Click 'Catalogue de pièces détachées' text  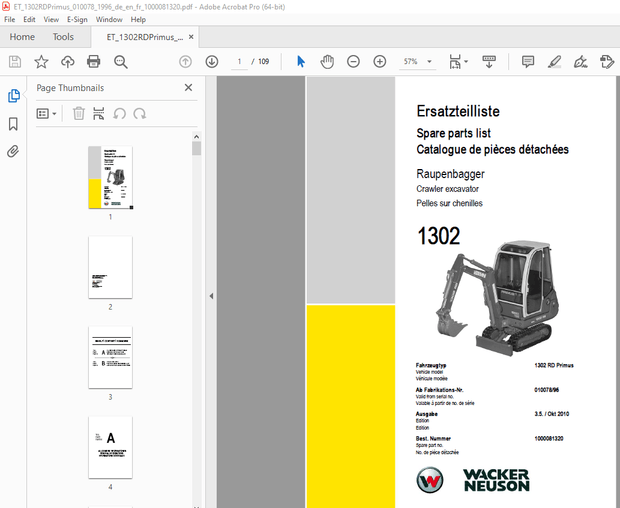[492, 149]
